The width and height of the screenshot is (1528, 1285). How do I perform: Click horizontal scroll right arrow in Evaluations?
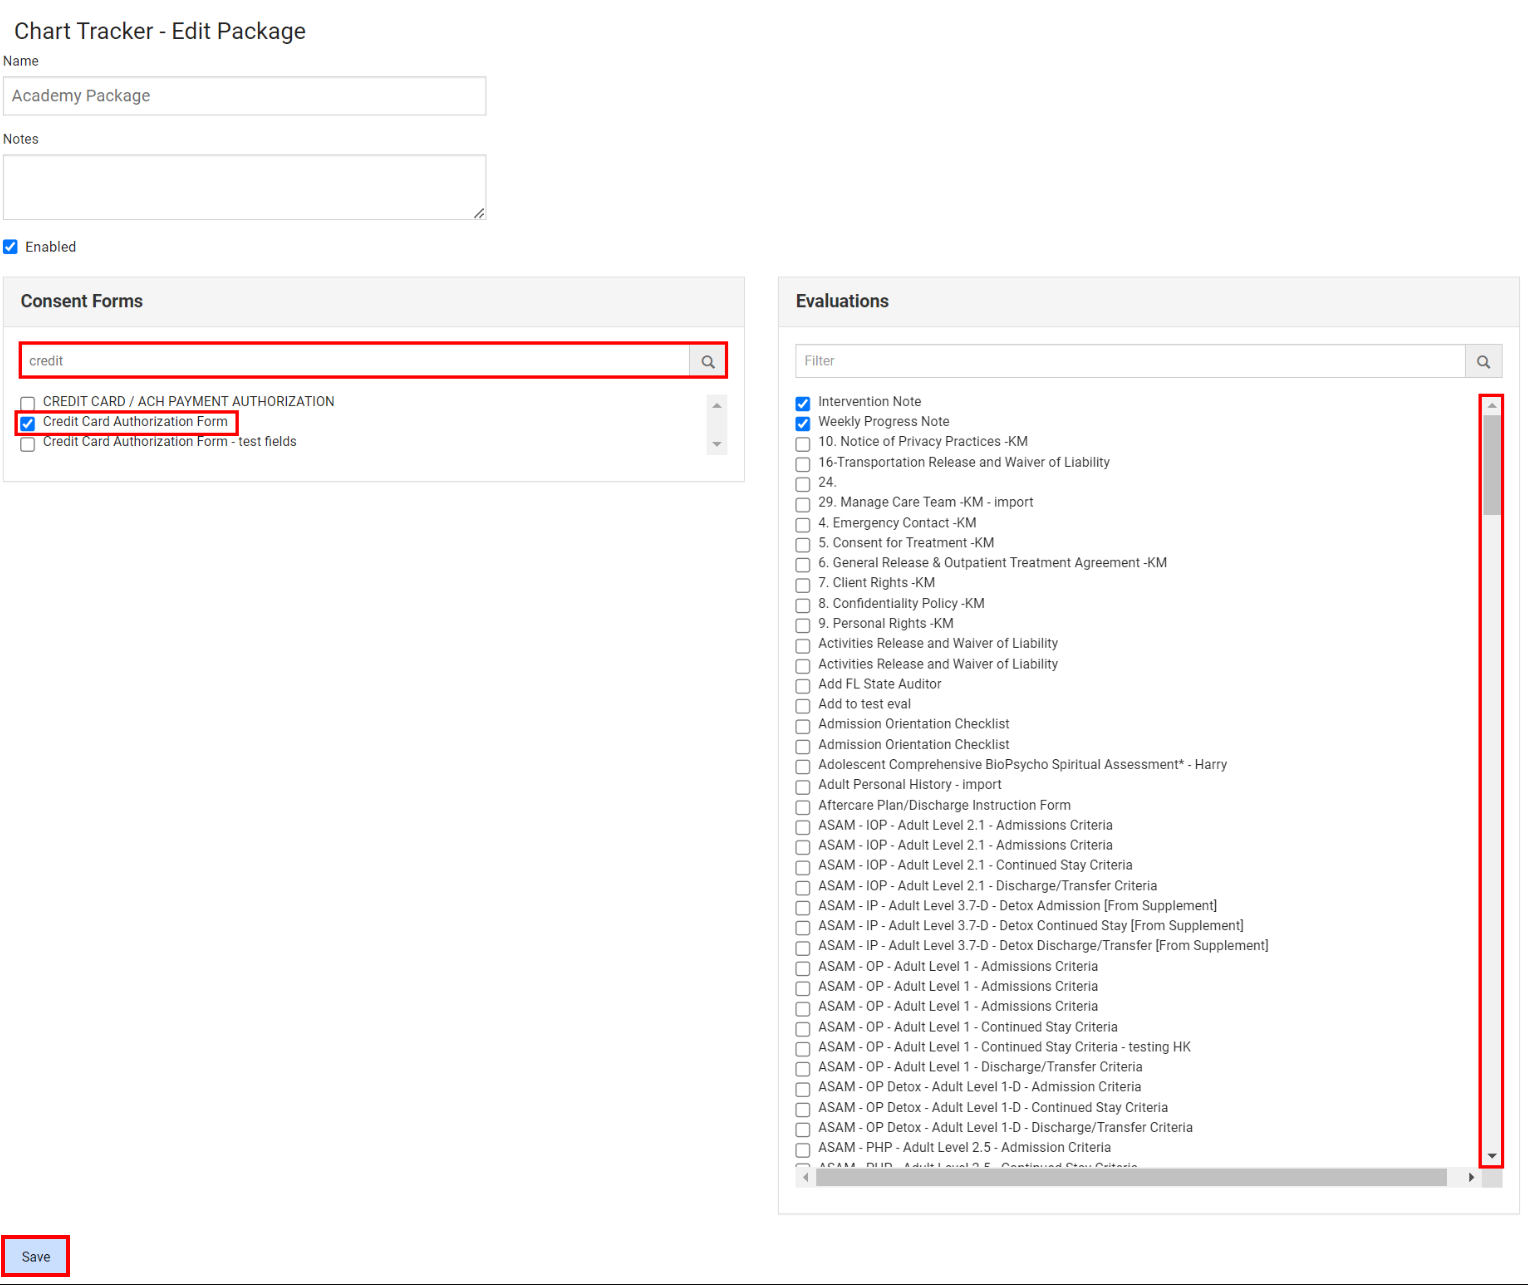1470,1178
